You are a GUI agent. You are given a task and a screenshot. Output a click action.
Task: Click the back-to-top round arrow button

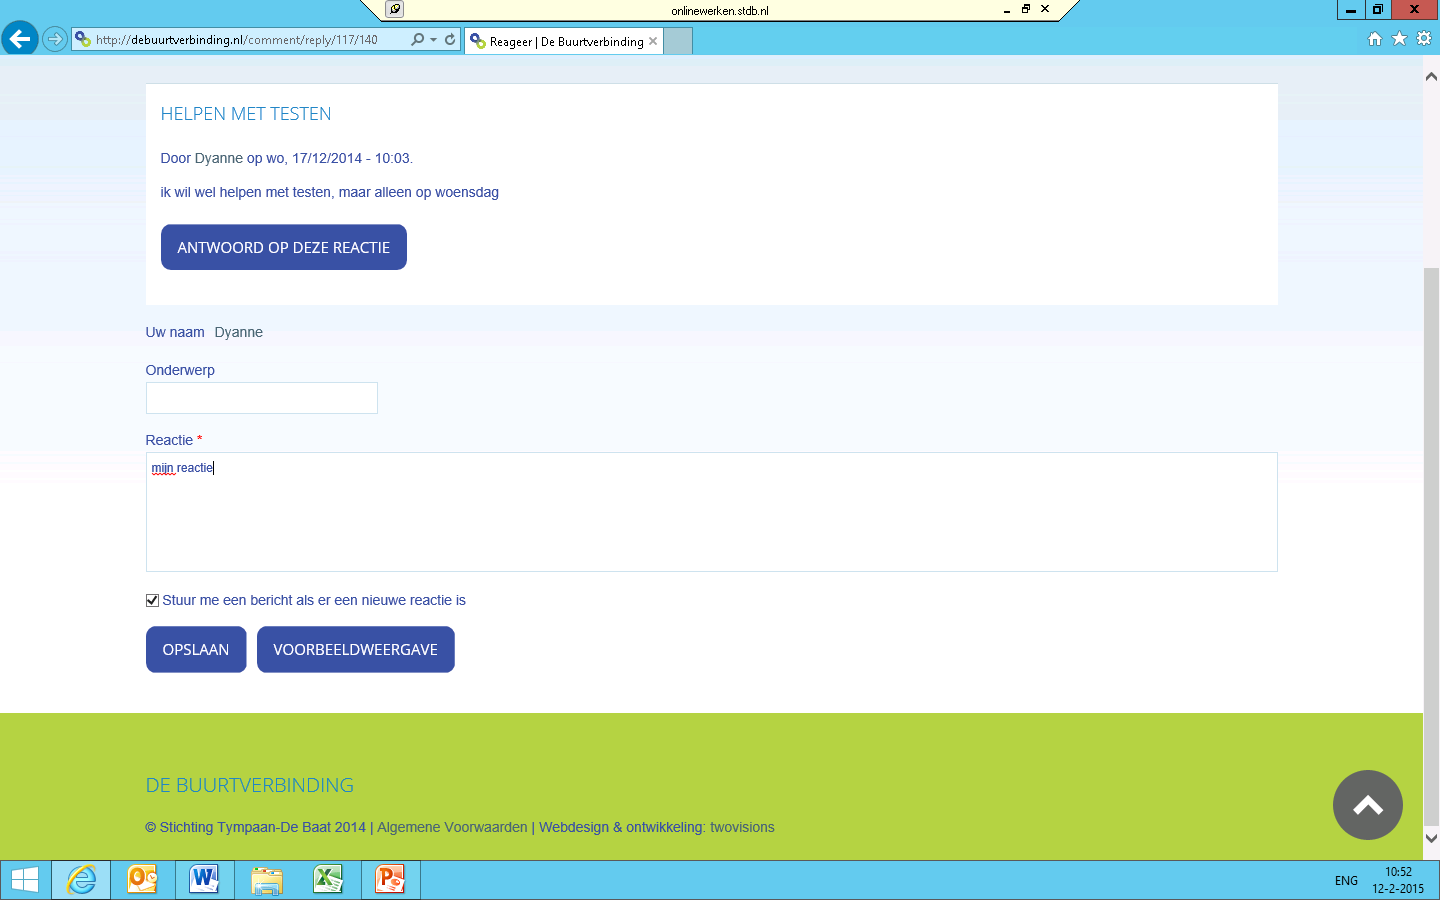(1368, 805)
